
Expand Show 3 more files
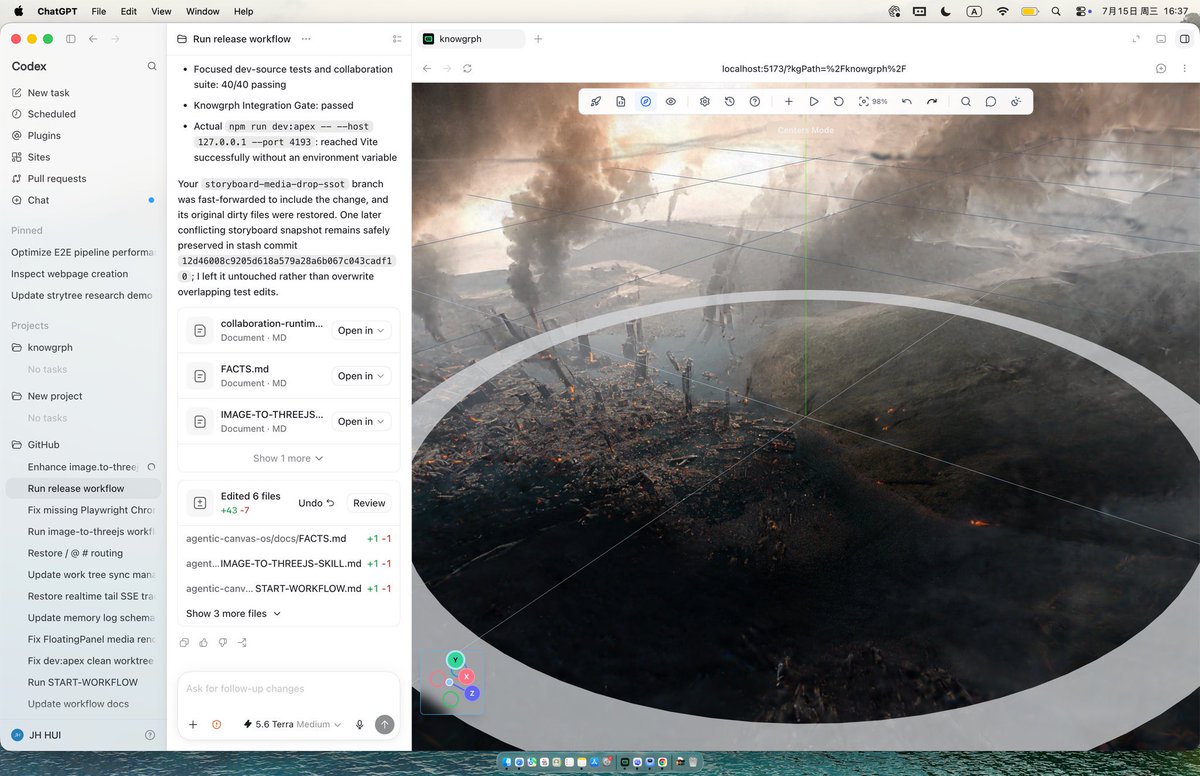(234, 614)
